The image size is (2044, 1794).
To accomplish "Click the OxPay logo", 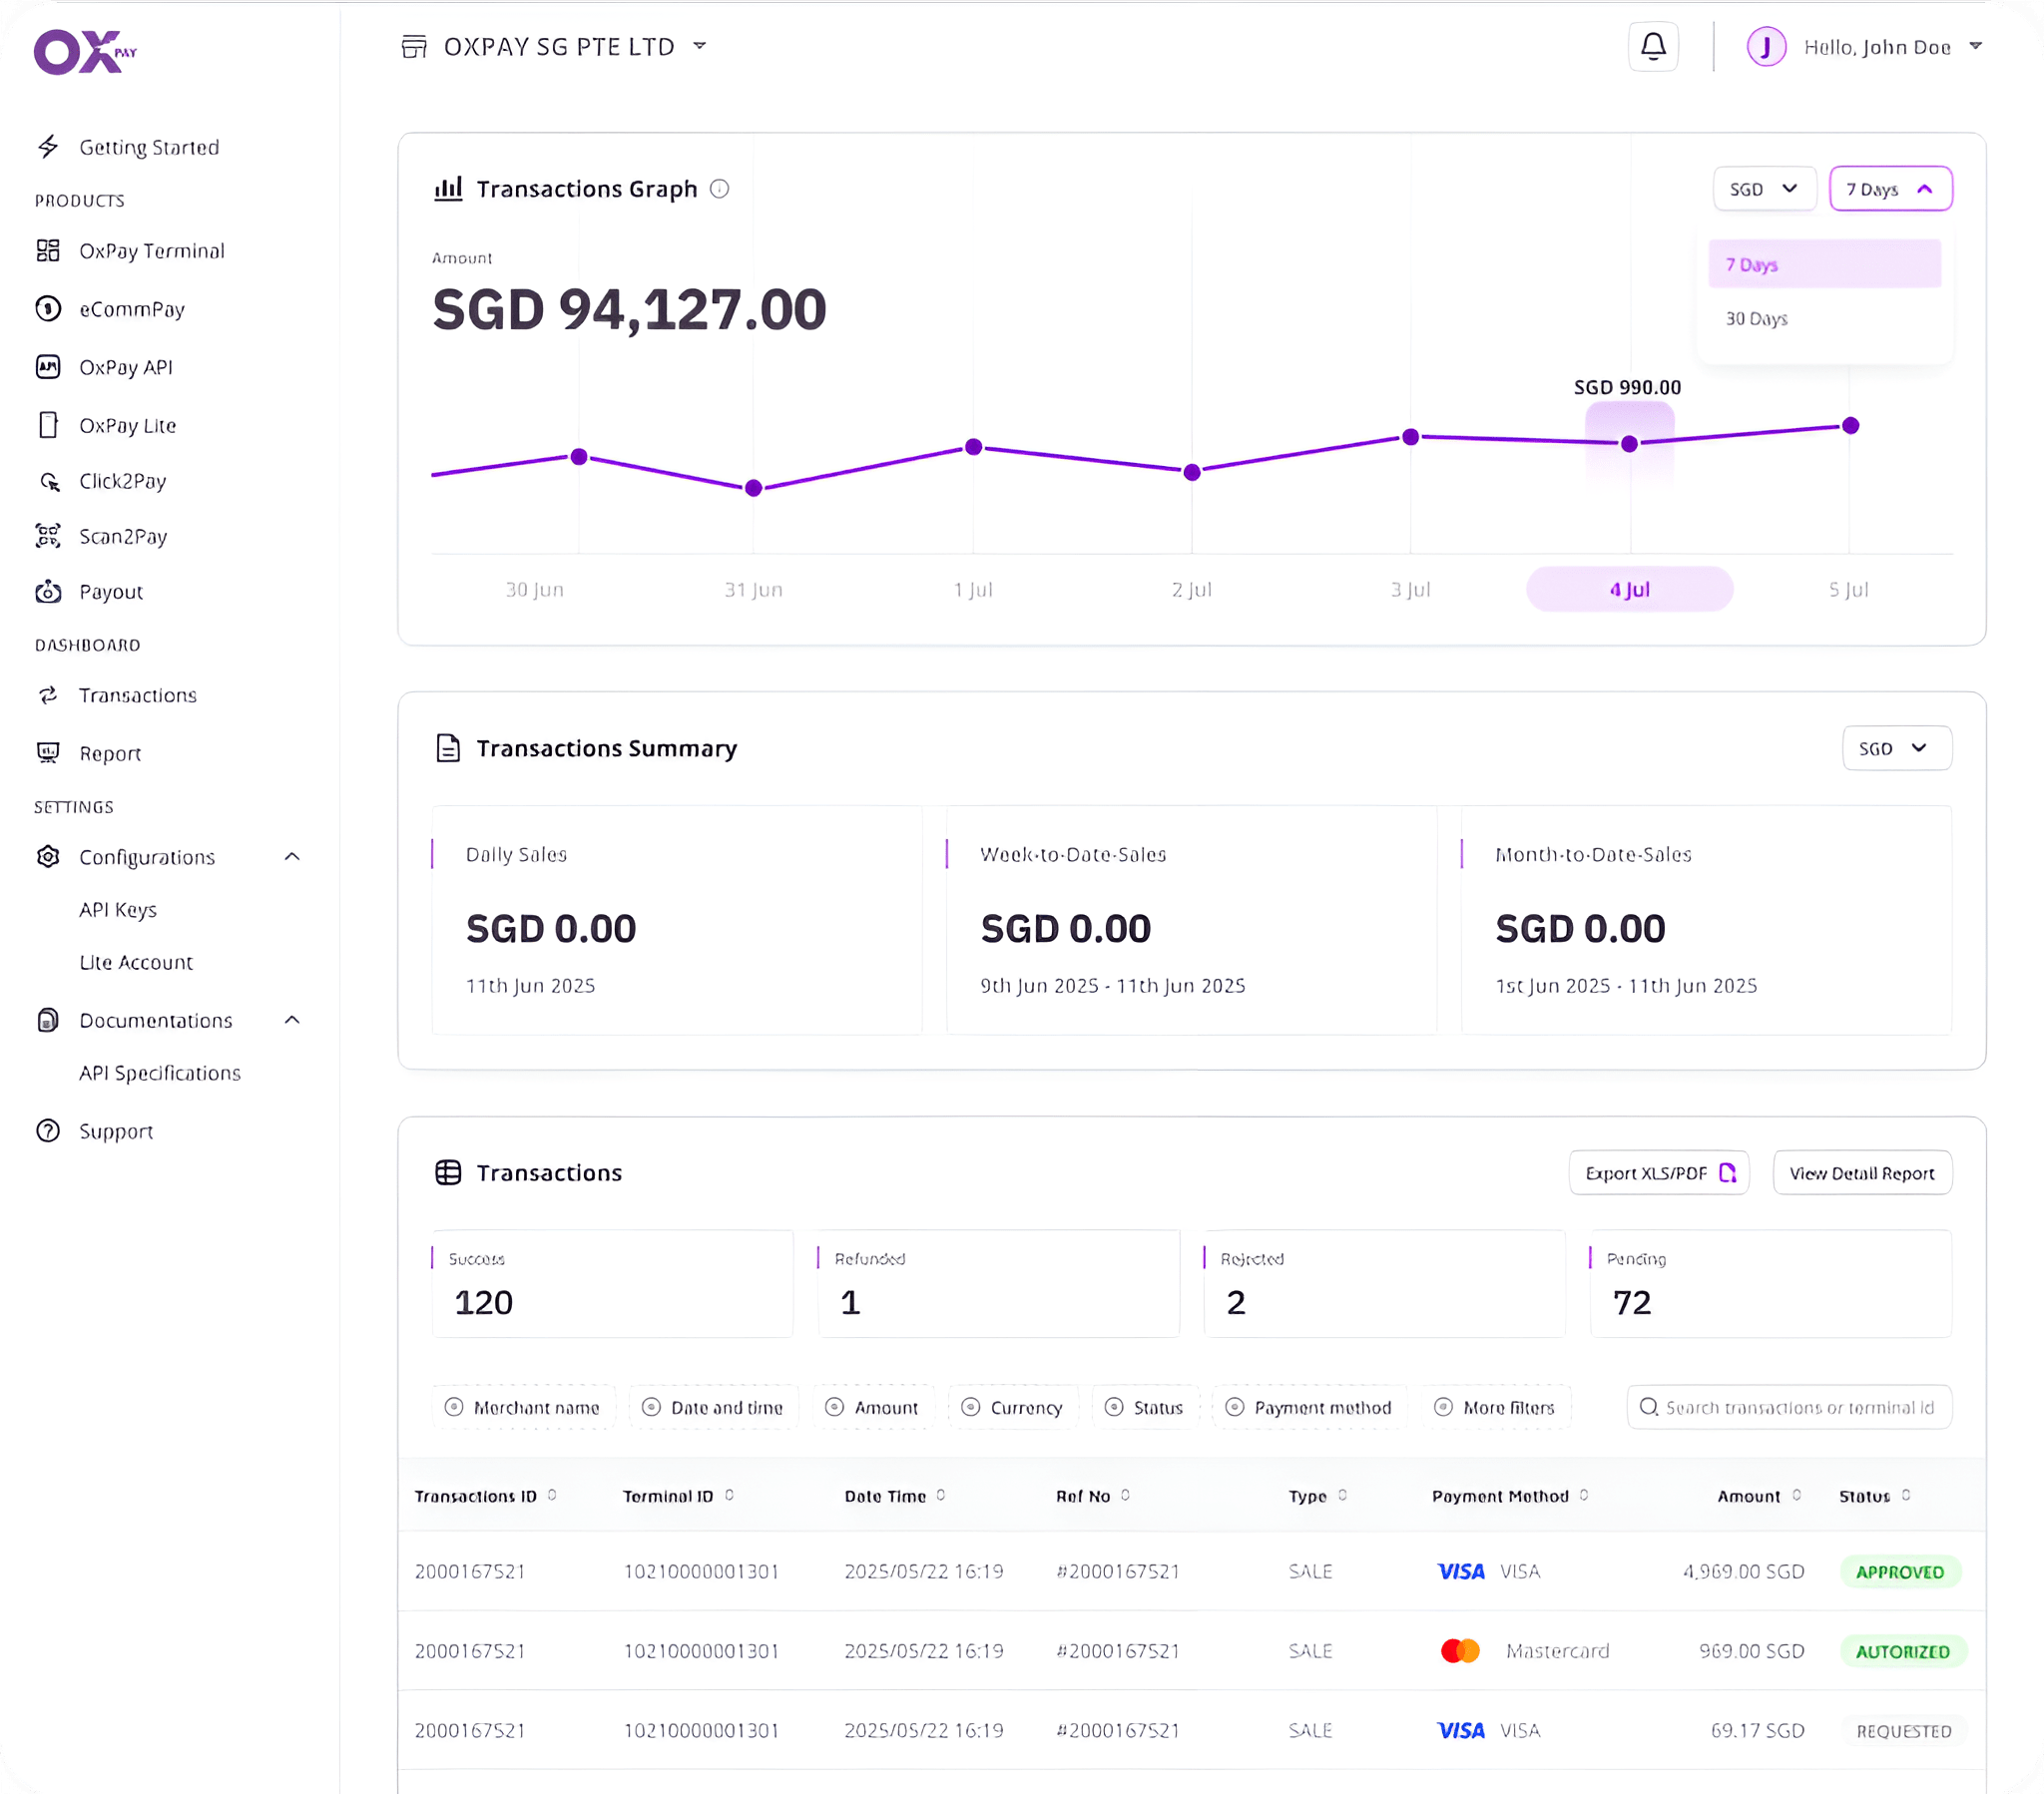I will click(84, 51).
